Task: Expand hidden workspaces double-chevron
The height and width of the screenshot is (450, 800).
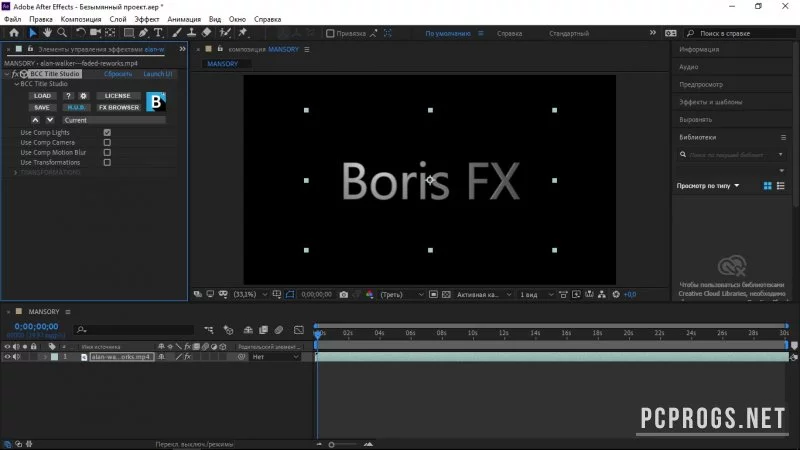Action: tap(653, 33)
